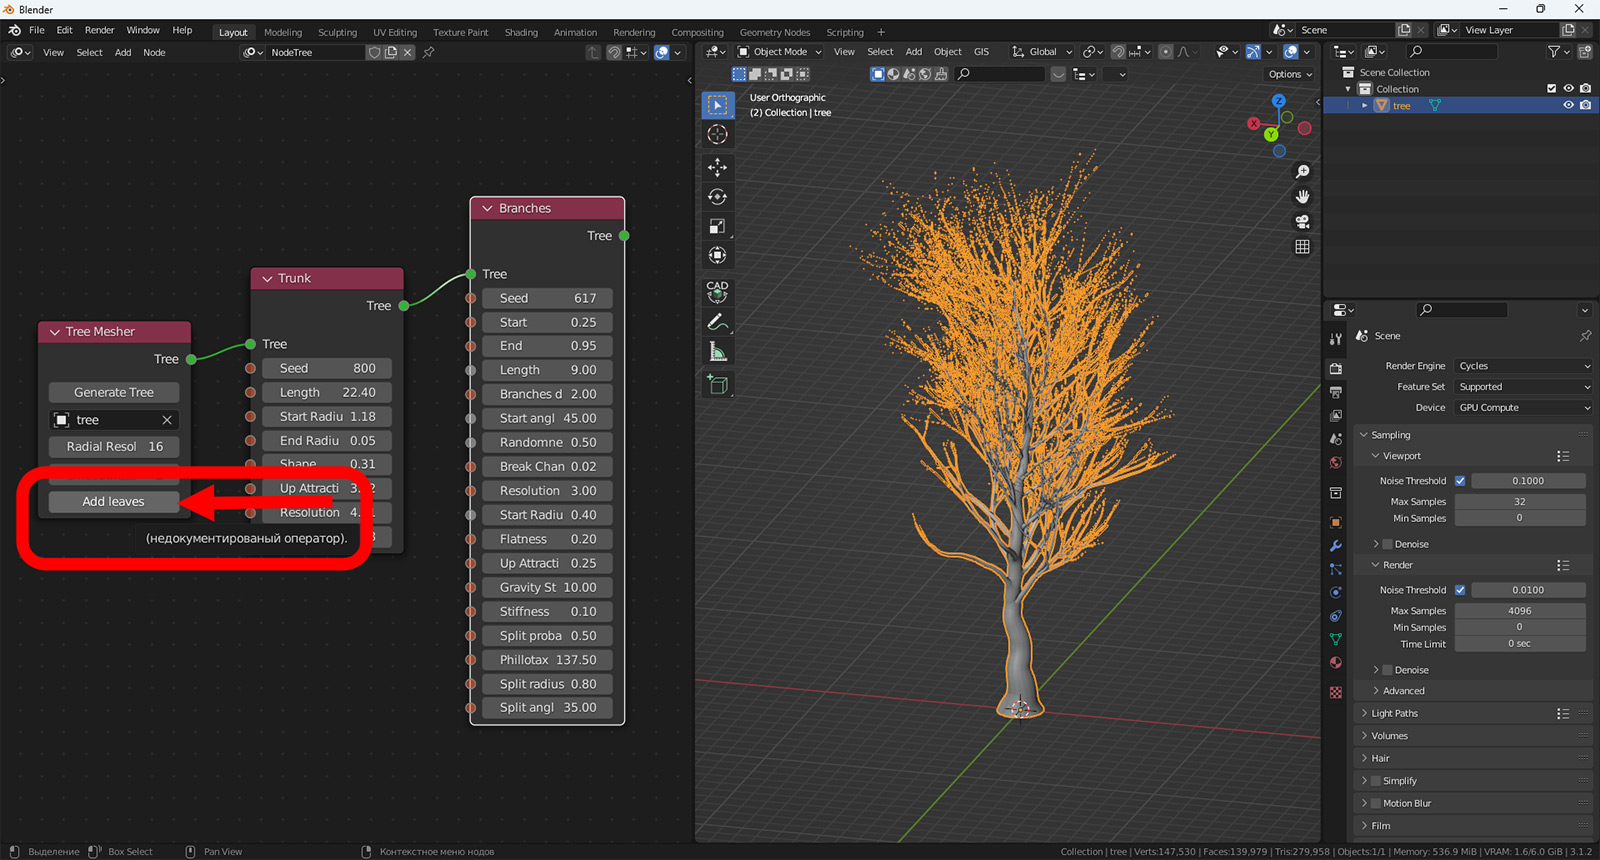Select the Move tool
Viewport: 1600px width, 860px height.
717,167
